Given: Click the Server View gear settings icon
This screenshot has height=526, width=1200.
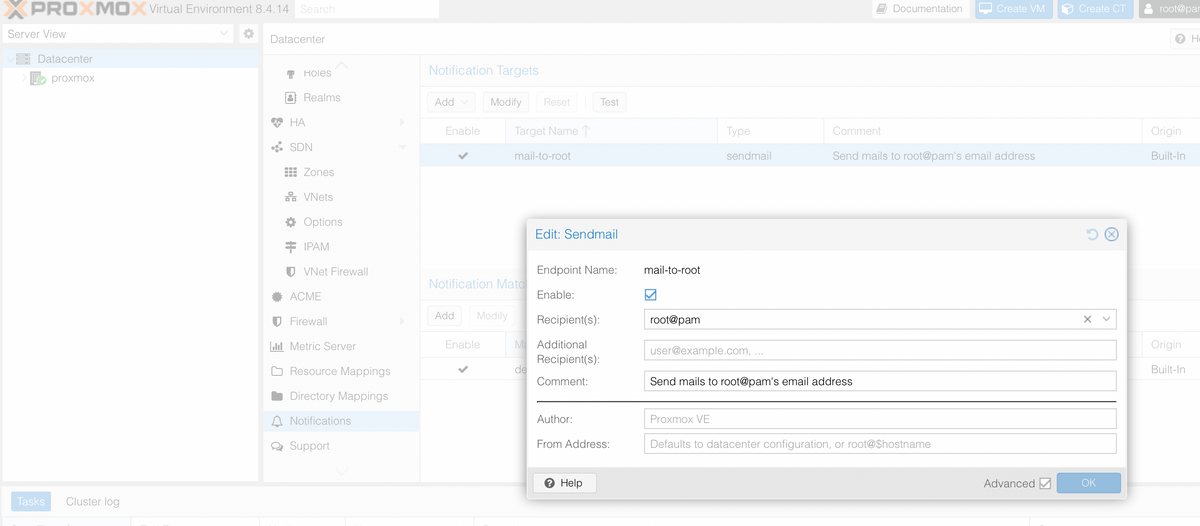Looking at the screenshot, I should (249, 34).
